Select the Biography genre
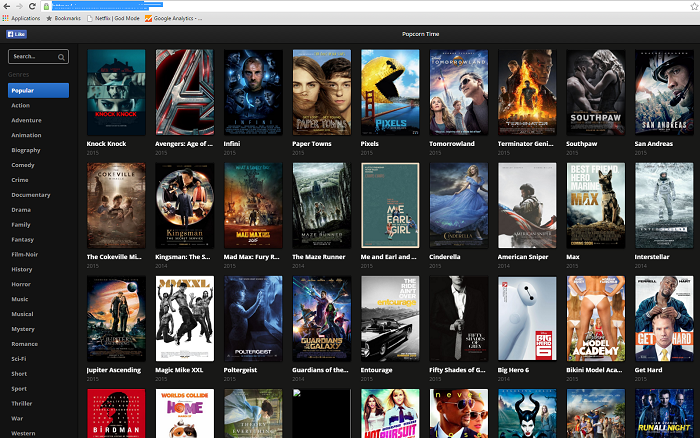700x438 pixels. 26,150
